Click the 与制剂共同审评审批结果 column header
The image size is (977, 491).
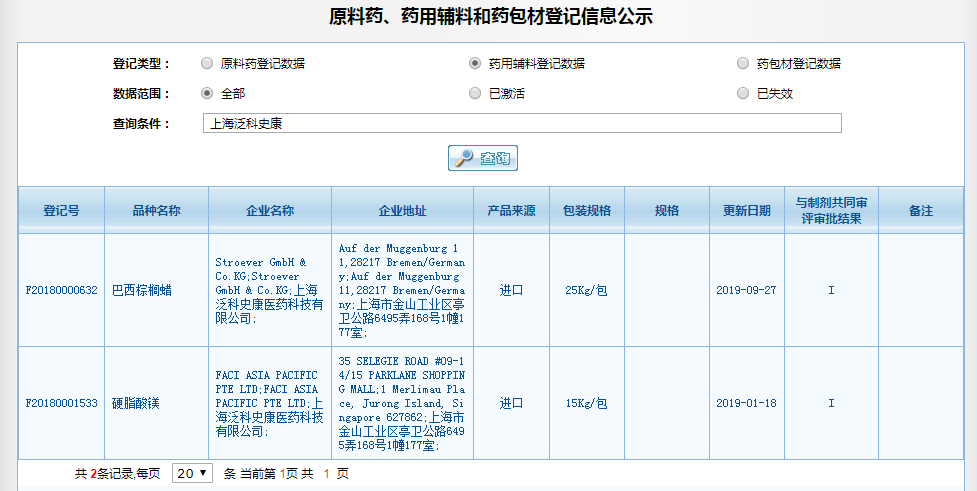point(831,211)
